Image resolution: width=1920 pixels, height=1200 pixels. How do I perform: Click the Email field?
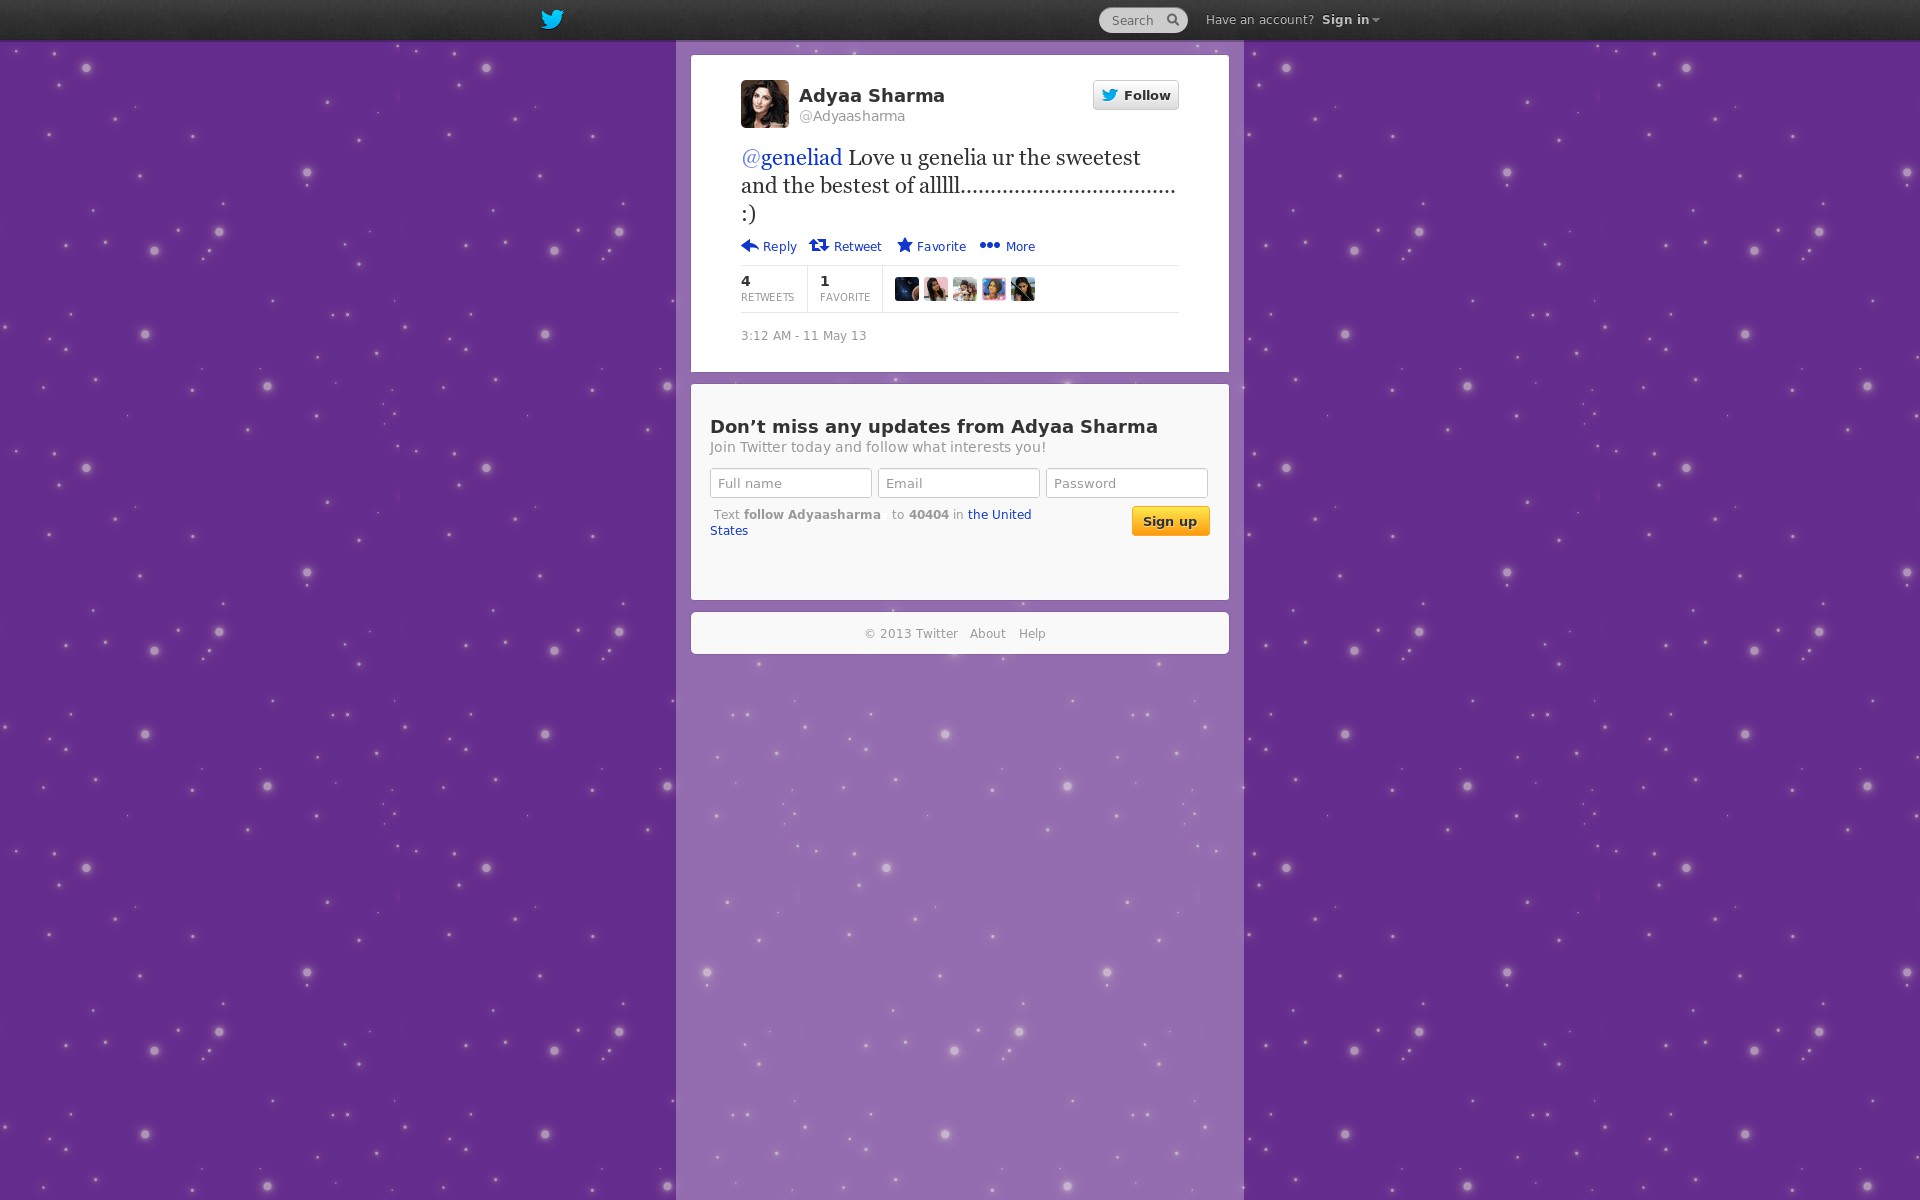(959, 483)
